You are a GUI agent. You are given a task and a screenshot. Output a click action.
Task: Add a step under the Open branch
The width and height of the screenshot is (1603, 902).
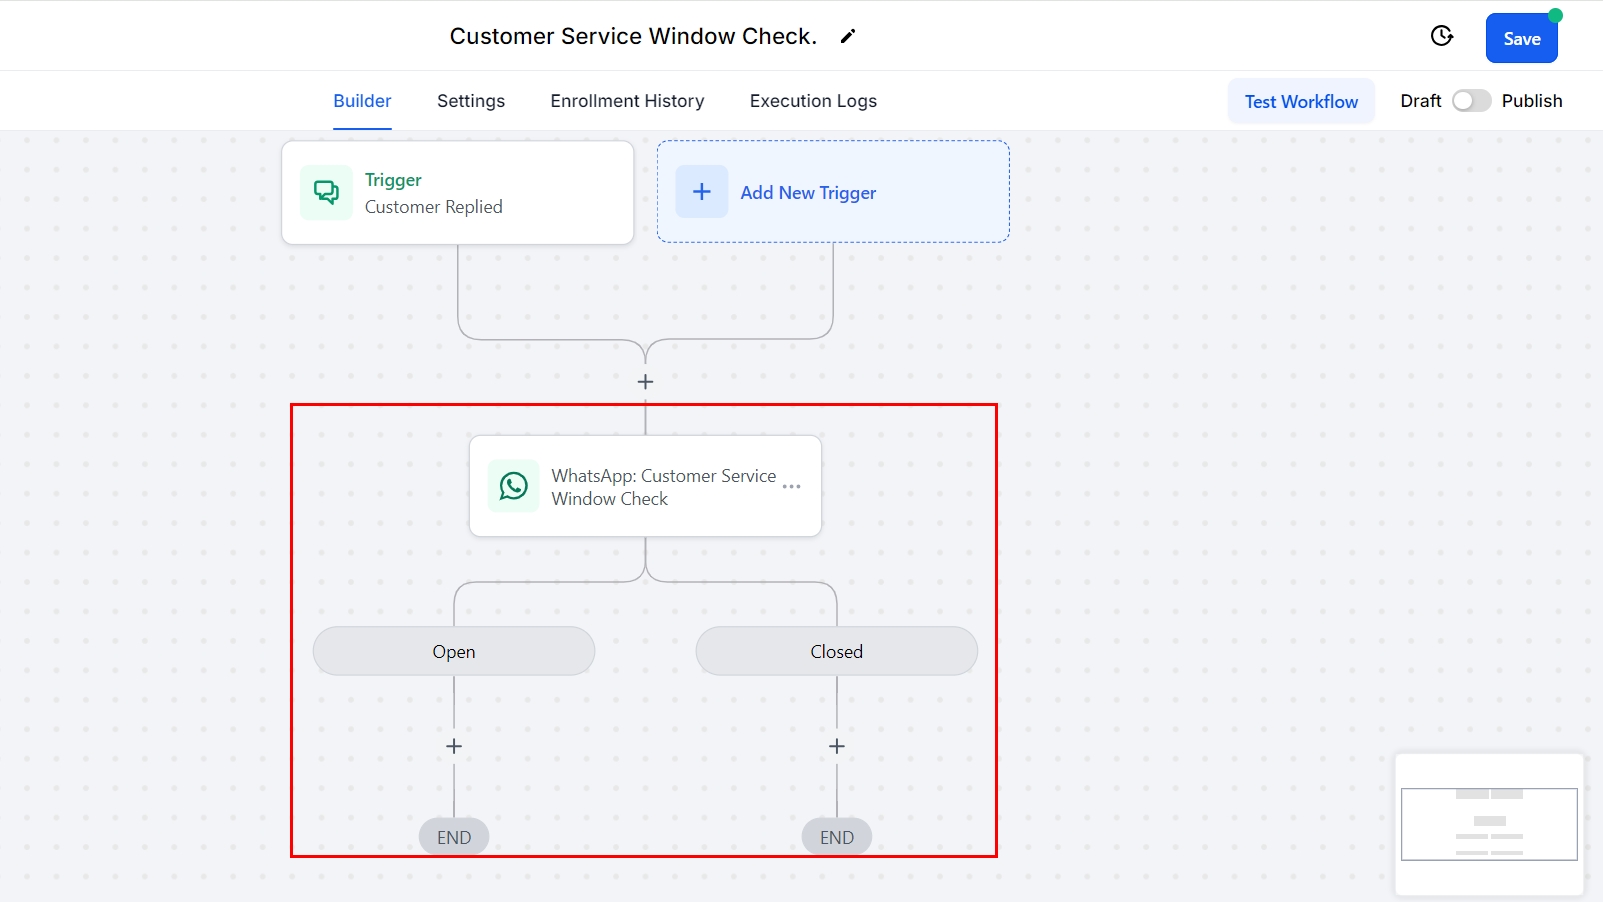[x=454, y=747]
